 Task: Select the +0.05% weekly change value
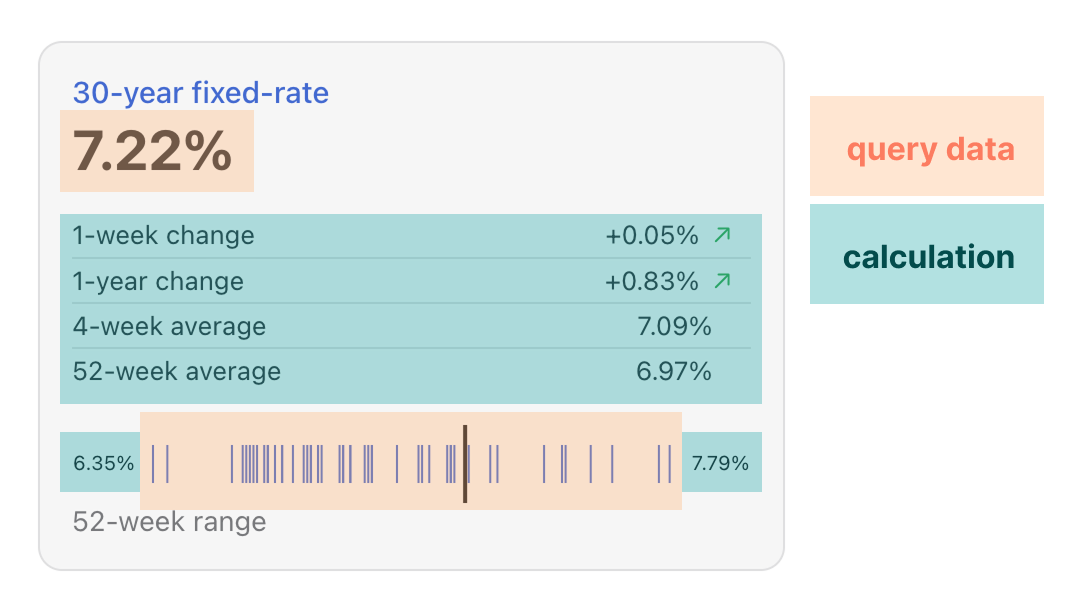(651, 236)
